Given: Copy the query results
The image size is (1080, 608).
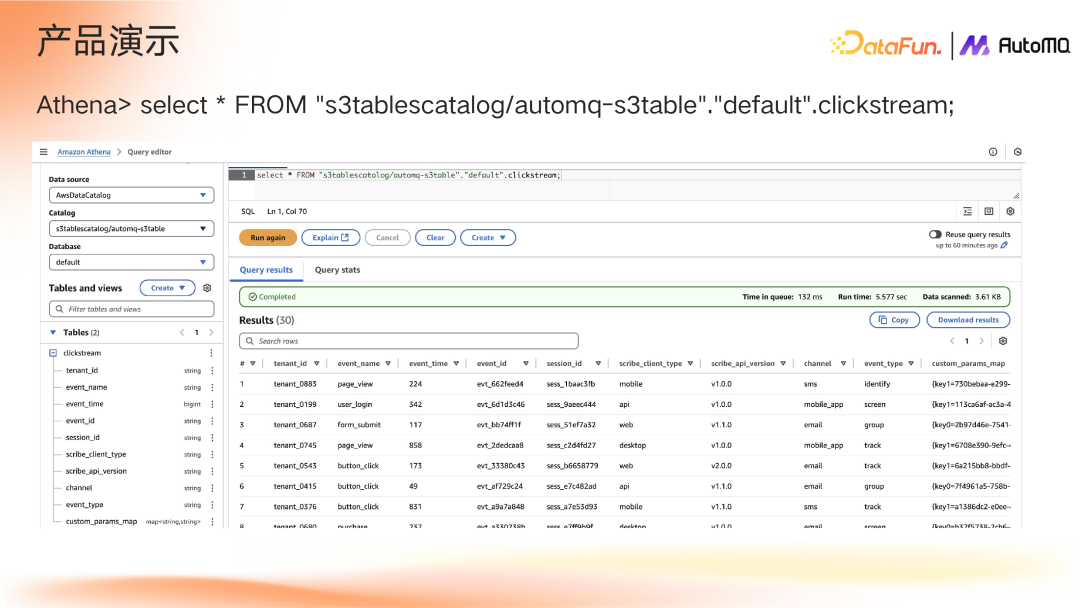Looking at the screenshot, I should pyautogui.click(x=894, y=319).
